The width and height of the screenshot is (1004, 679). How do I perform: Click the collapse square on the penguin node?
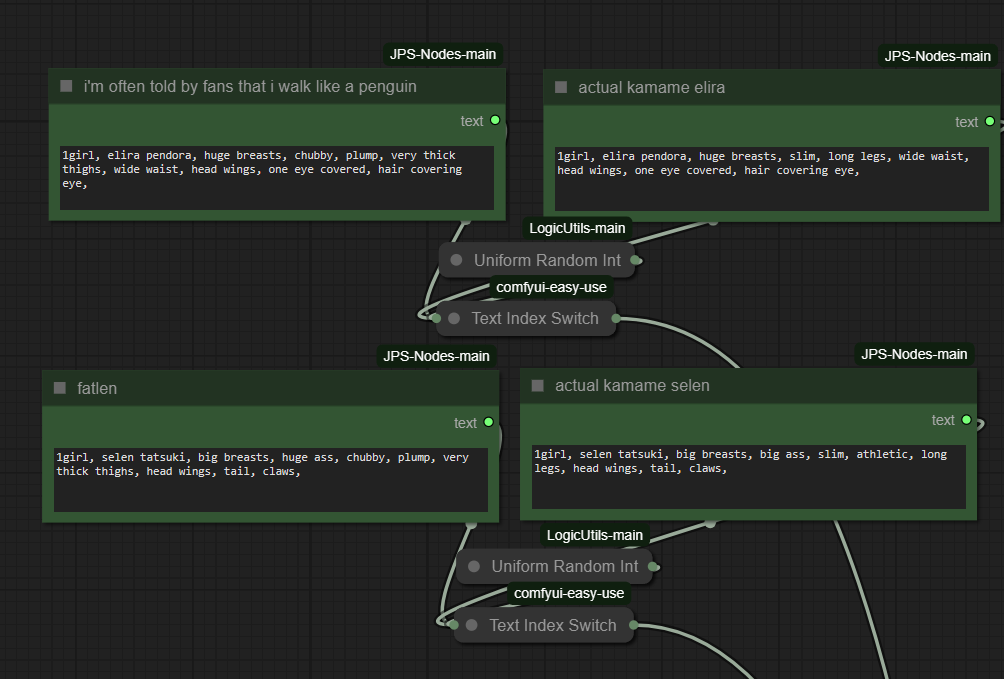point(67,86)
